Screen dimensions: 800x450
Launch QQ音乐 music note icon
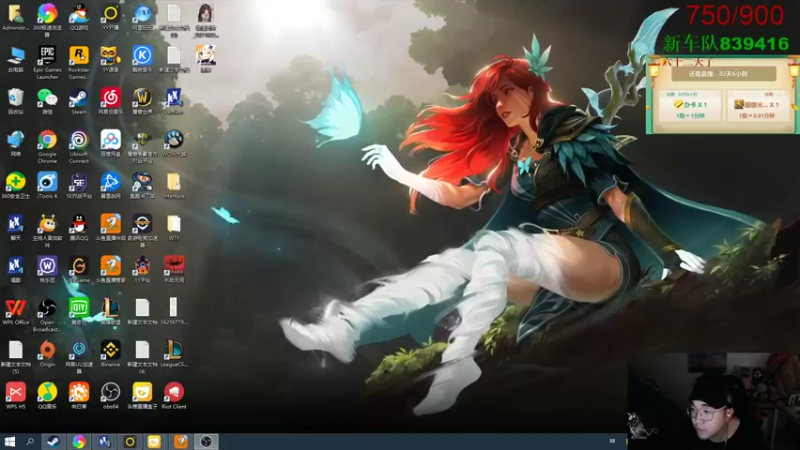point(47,392)
